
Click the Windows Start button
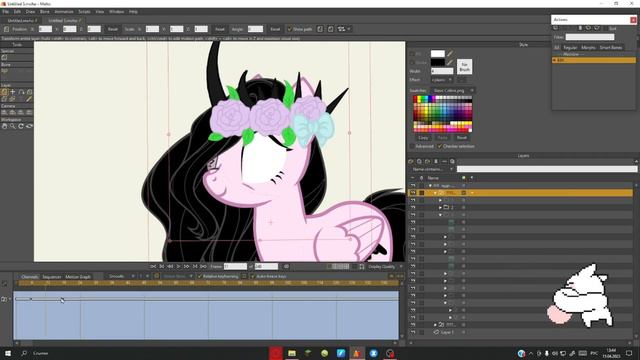(8, 353)
